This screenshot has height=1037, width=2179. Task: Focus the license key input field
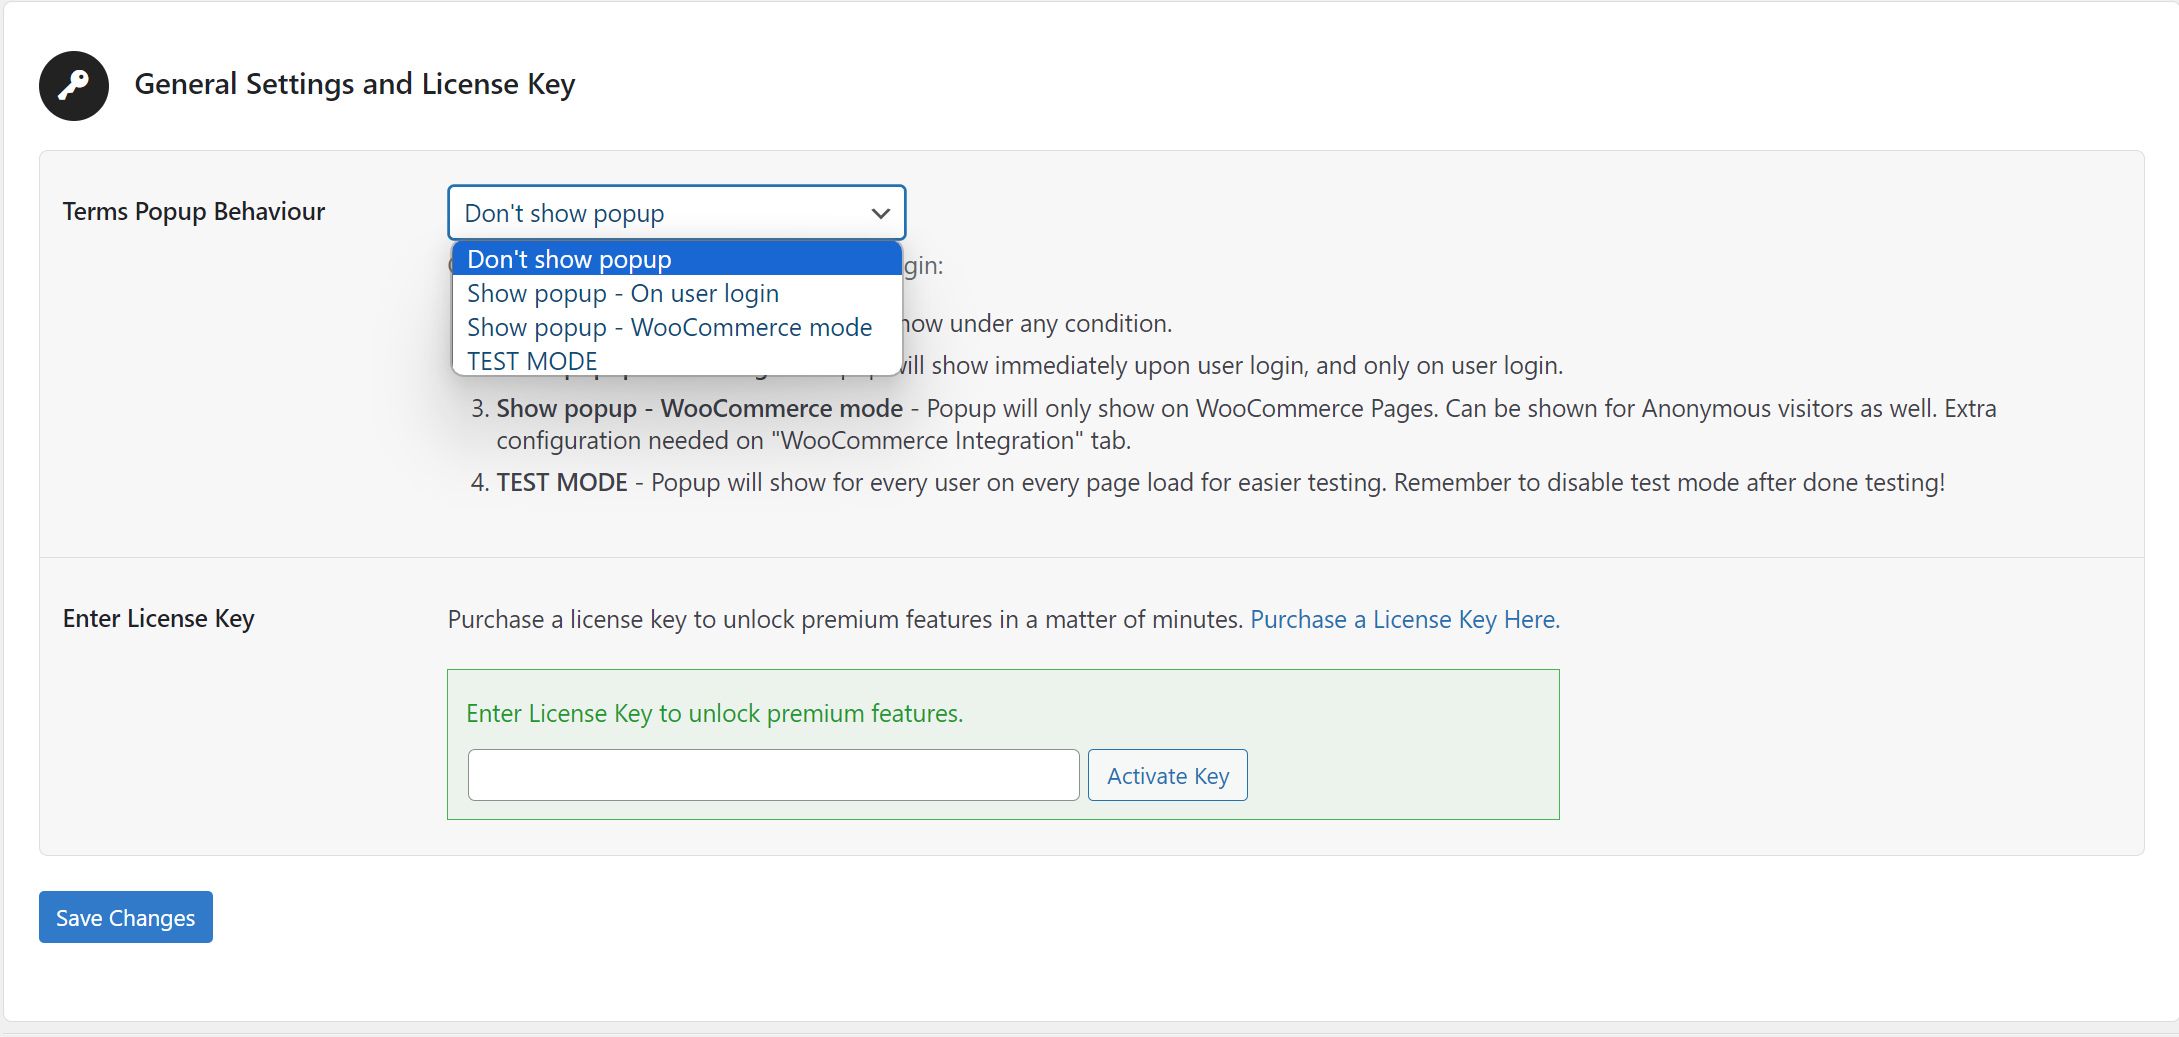coord(774,775)
